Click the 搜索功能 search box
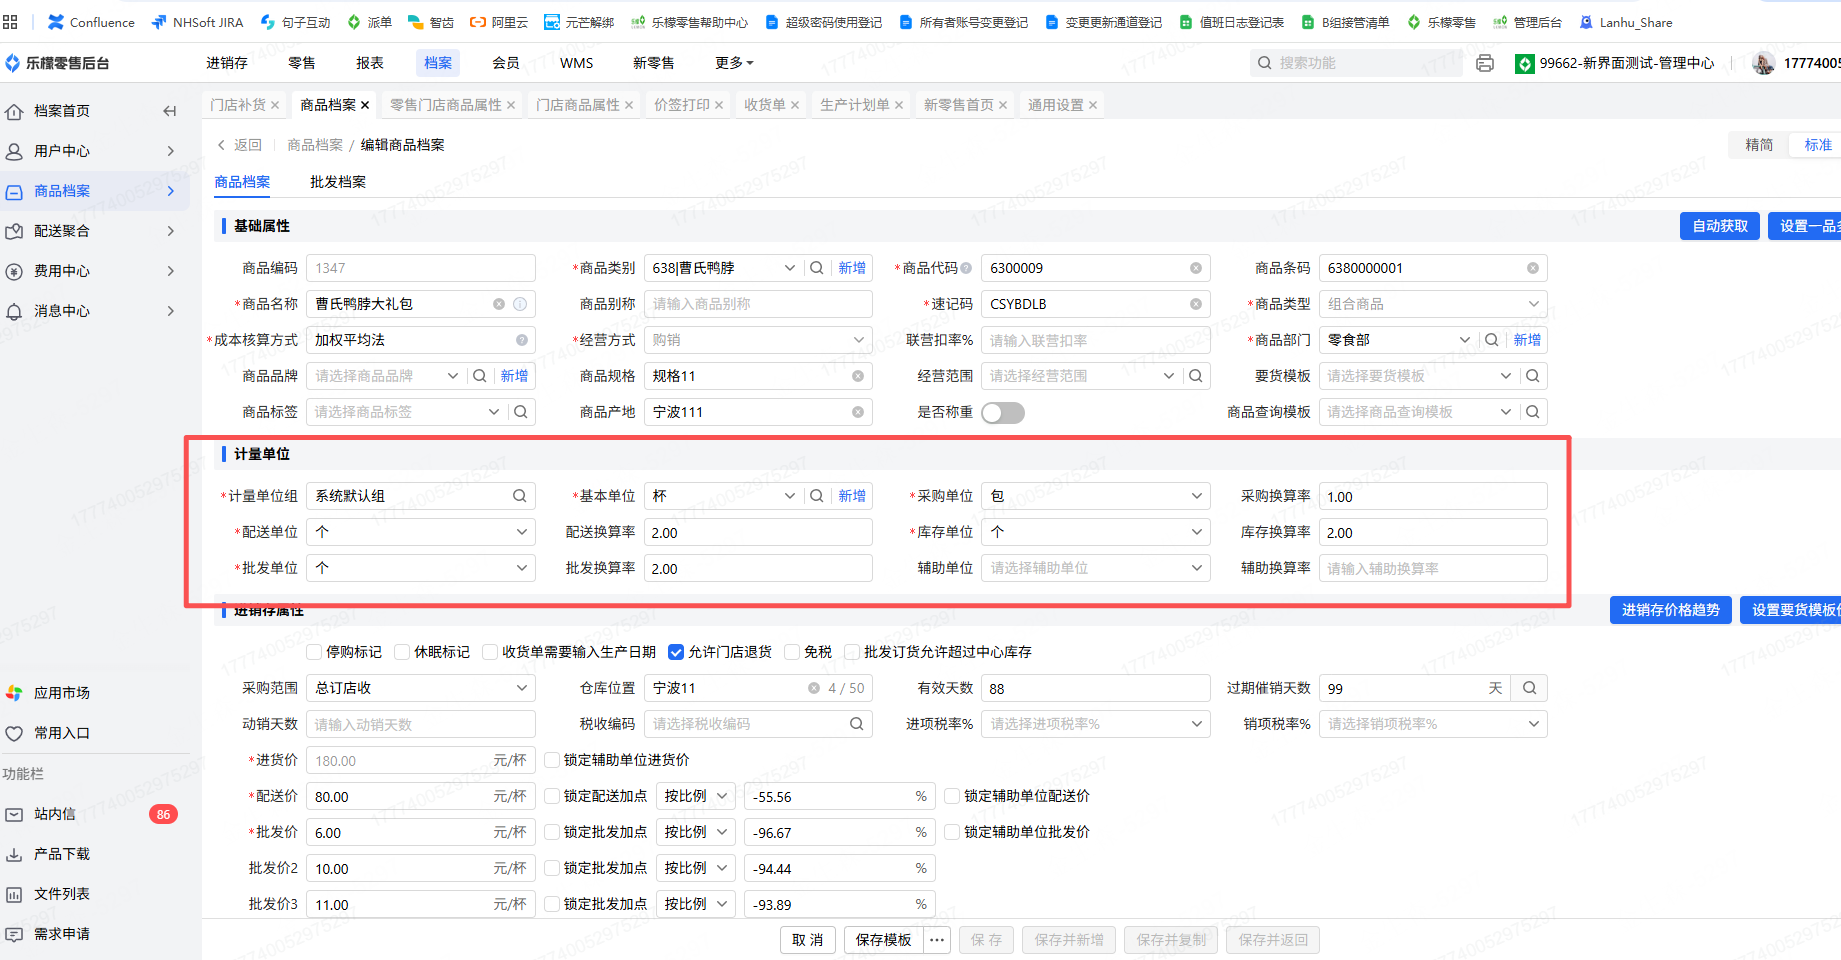 point(1355,63)
